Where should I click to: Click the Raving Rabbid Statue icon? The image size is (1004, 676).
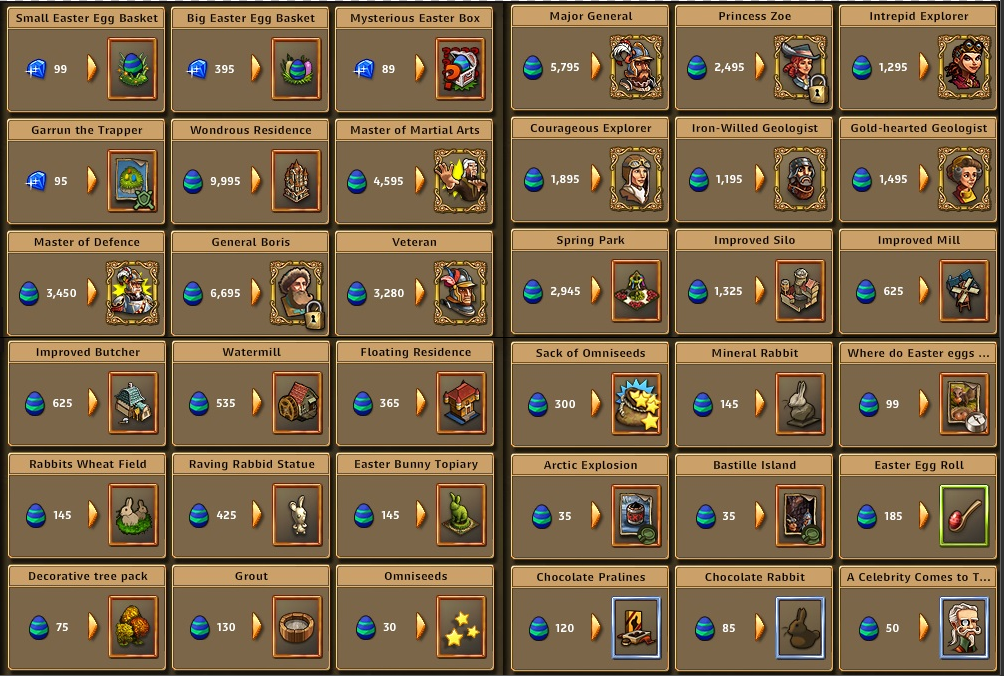pyautogui.click(x=298, y=515)
